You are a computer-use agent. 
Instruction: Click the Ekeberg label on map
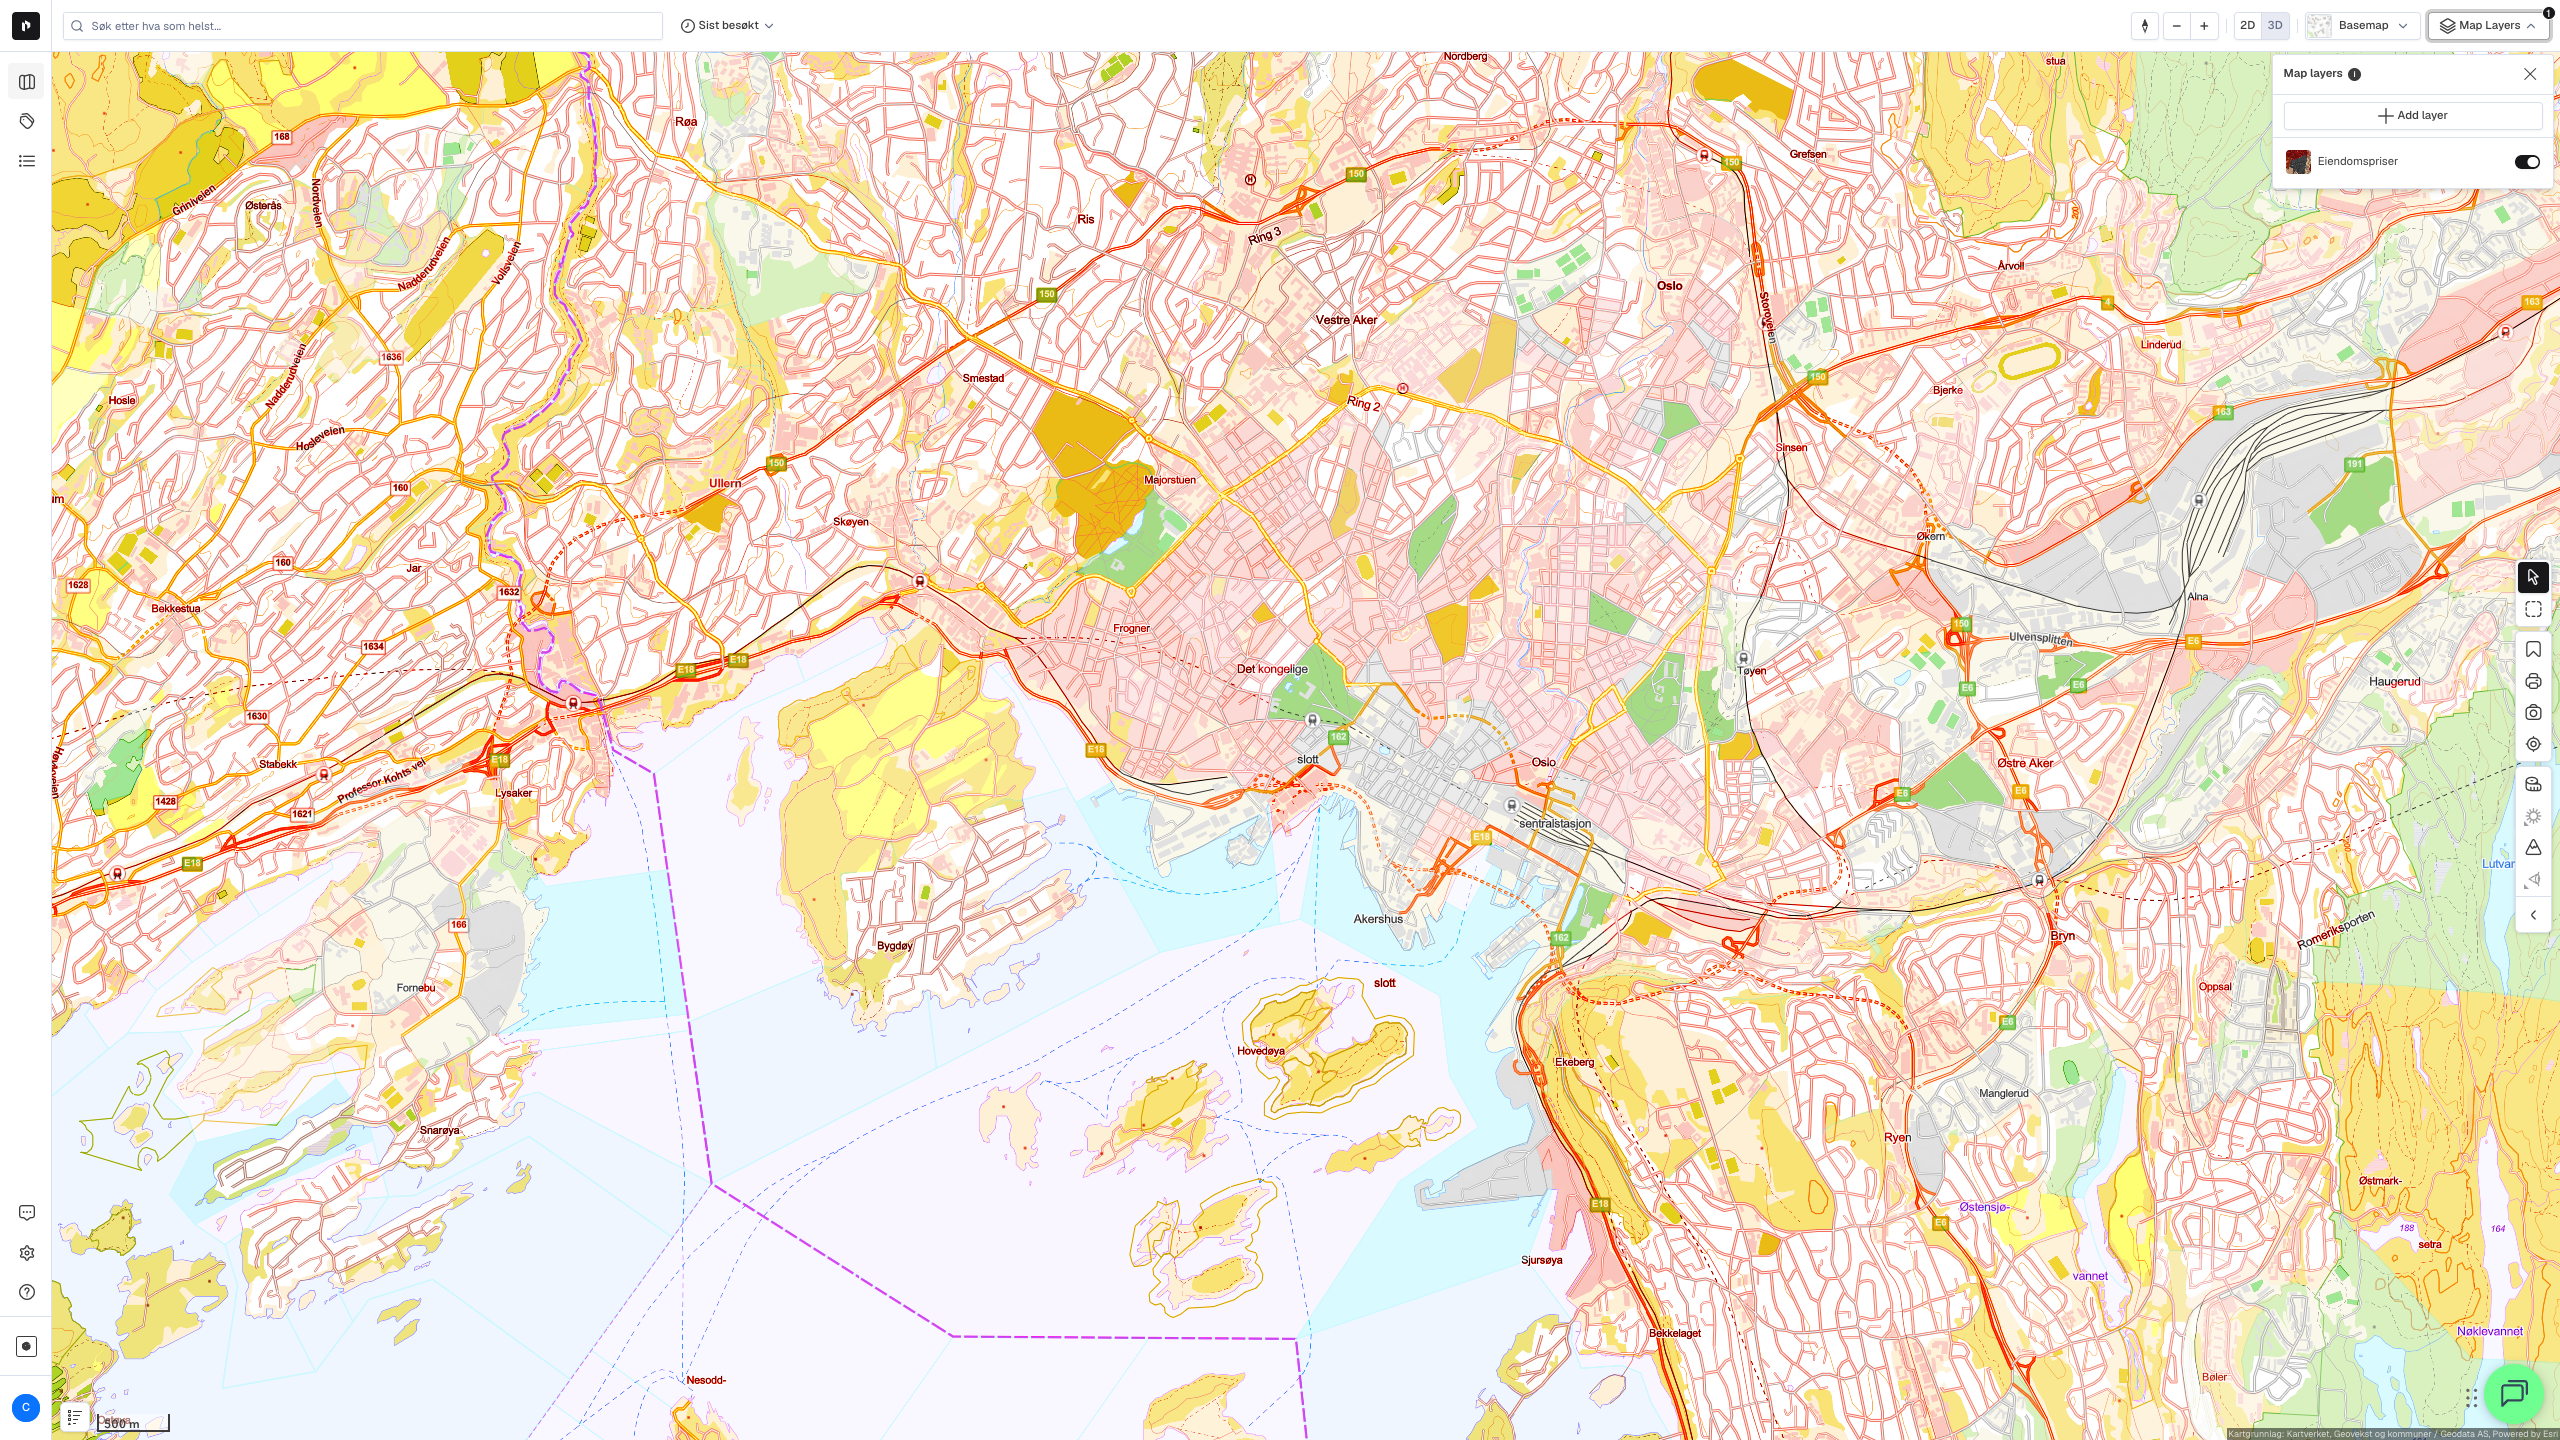1574,1062
